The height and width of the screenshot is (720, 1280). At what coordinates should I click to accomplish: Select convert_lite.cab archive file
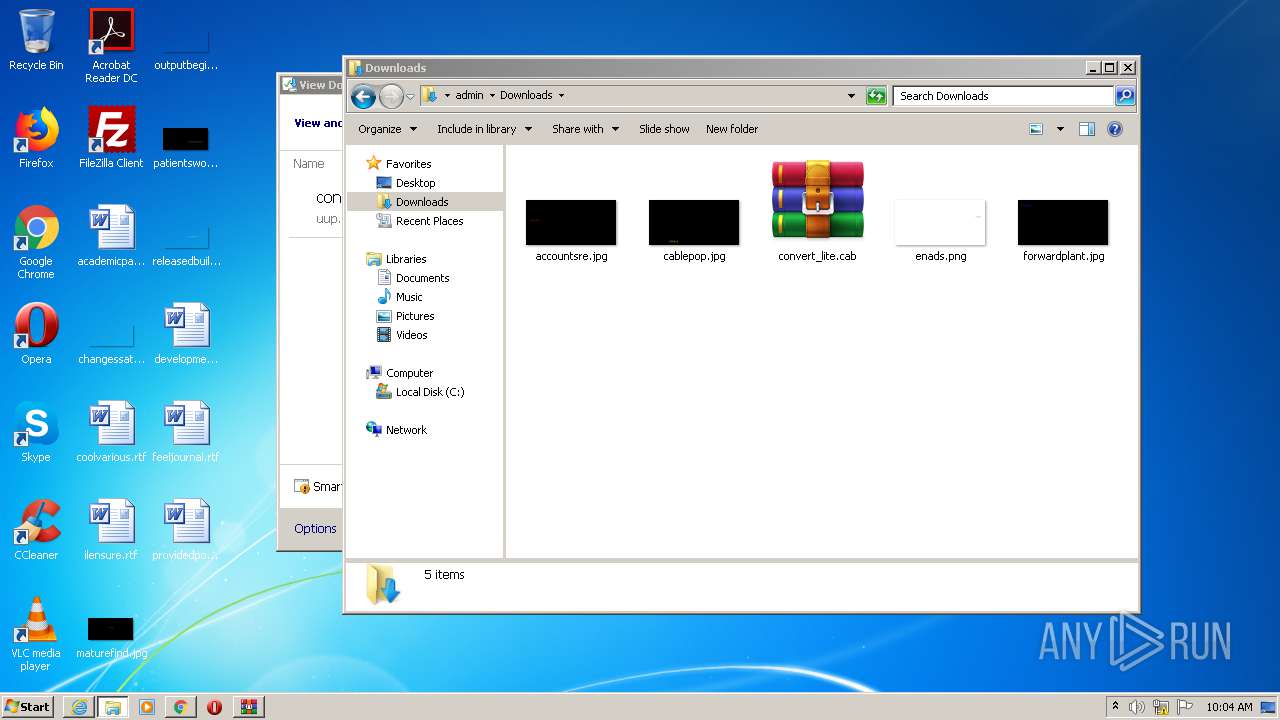[817, 212]
